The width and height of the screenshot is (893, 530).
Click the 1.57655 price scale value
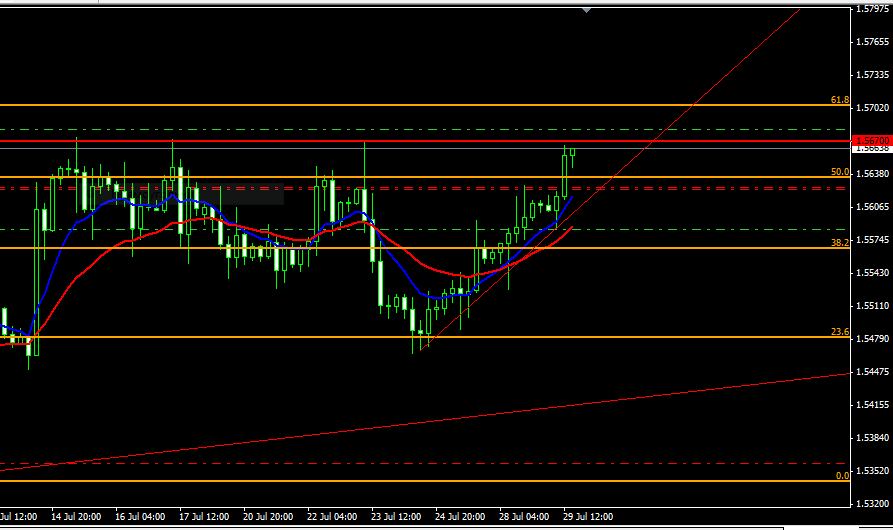872,42
